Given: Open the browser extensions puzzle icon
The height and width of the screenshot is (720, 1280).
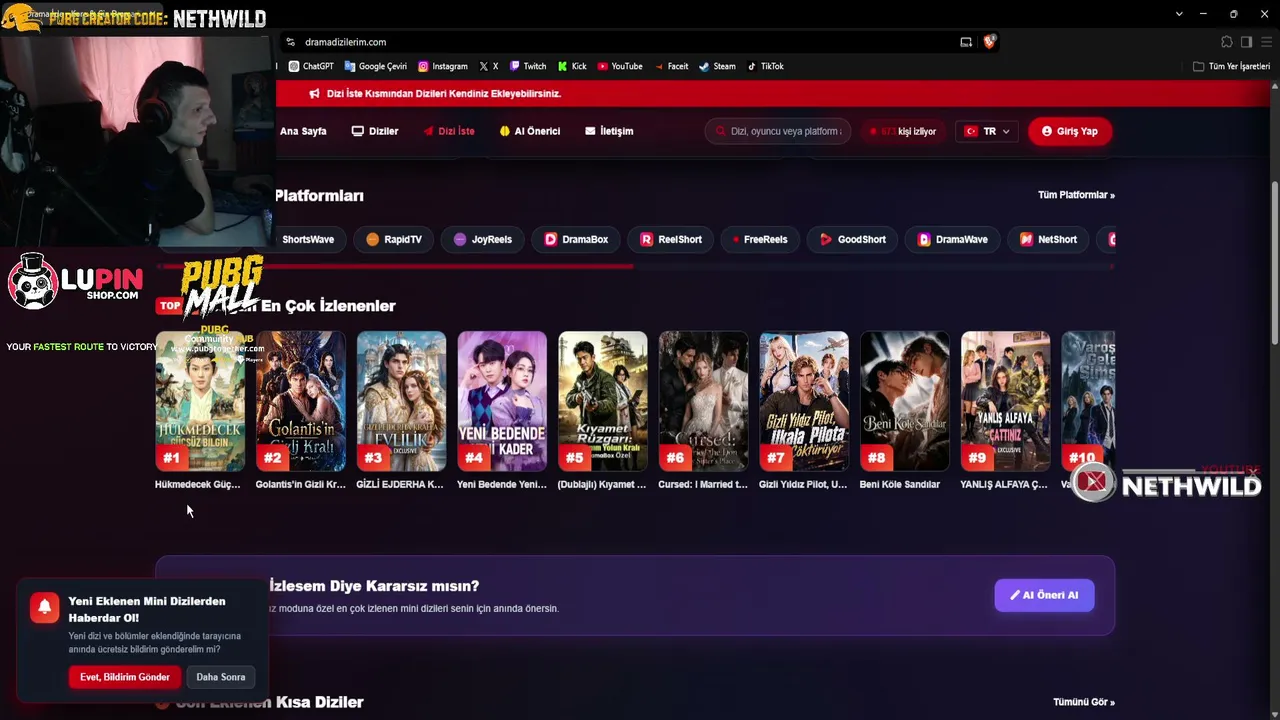Looking at the screenshot, I should 1227,42.
